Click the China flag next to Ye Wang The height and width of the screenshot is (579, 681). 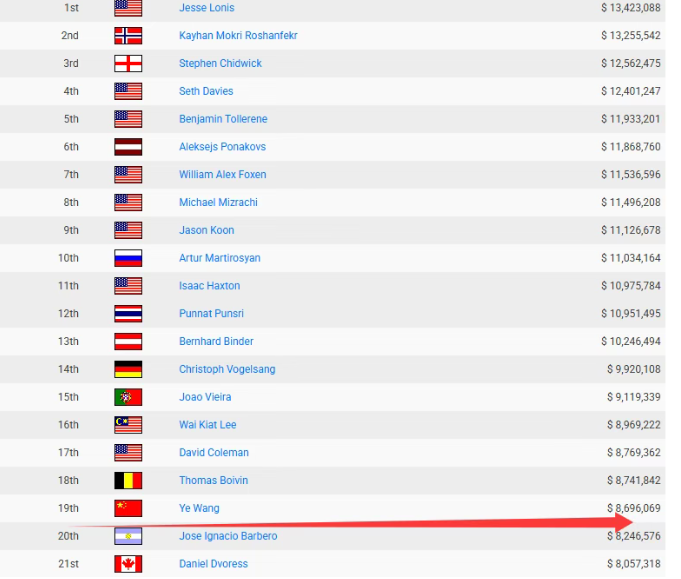pos(128,508)
